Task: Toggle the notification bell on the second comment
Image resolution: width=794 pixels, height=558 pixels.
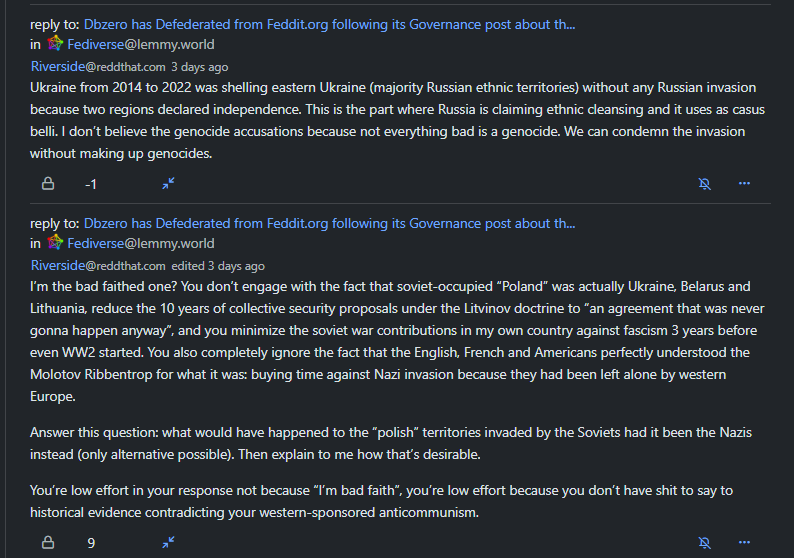Action: coord(704,543)
